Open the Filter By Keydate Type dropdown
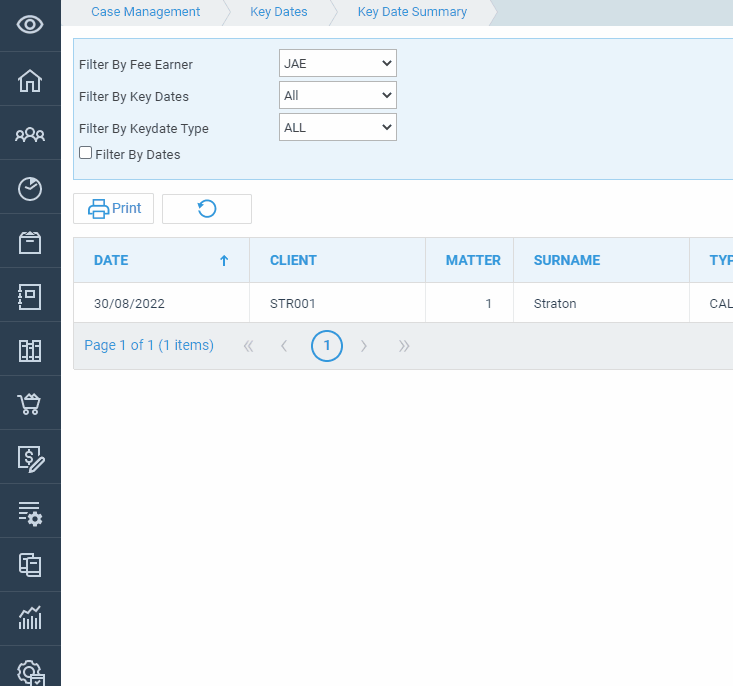The width and height of the screenshot is (733, 686). coord(337,127)
